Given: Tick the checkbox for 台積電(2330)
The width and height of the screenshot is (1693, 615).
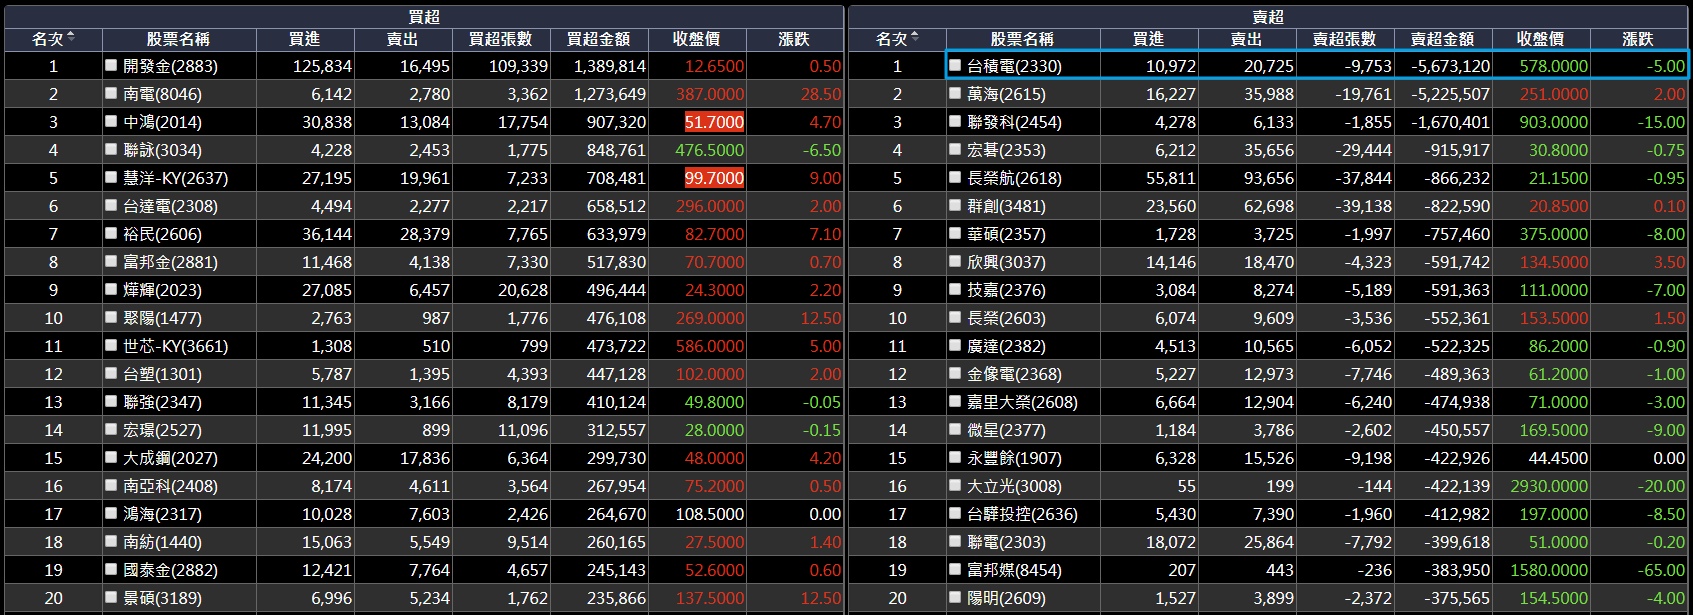Looking at the screenshot, I should point(955,65).
